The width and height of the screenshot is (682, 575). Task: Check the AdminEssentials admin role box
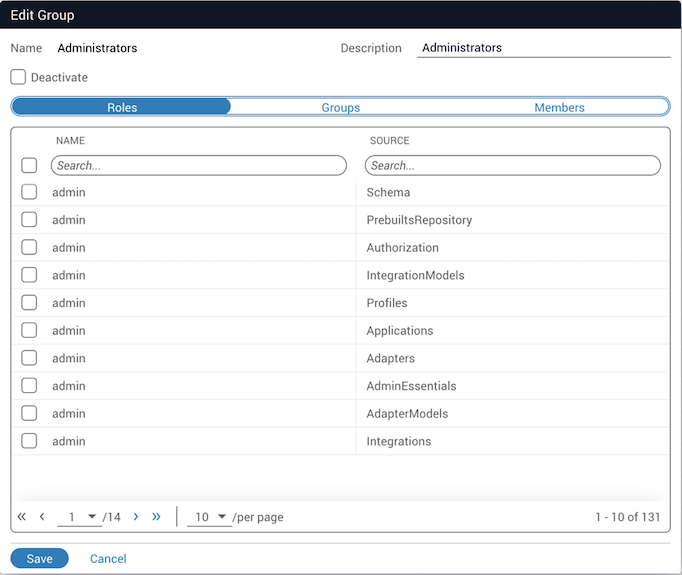(29, 386)
